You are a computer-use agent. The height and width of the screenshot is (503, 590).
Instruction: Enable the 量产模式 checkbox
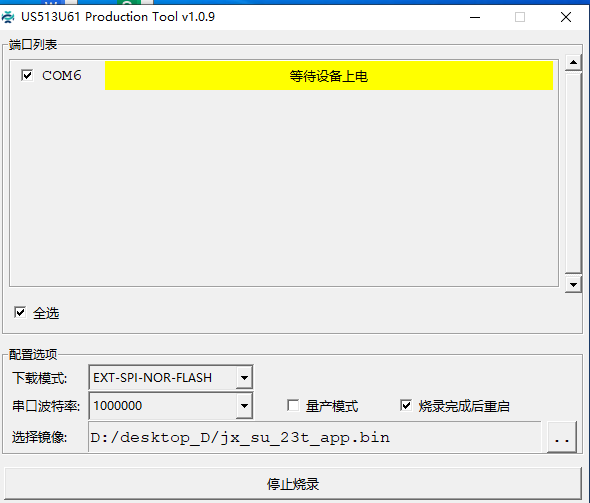point(293,406)
